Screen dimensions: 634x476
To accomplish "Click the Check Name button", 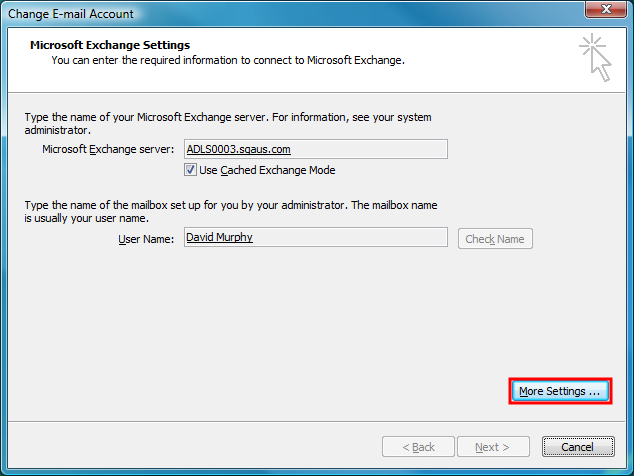I will click(x=495, y=239).
